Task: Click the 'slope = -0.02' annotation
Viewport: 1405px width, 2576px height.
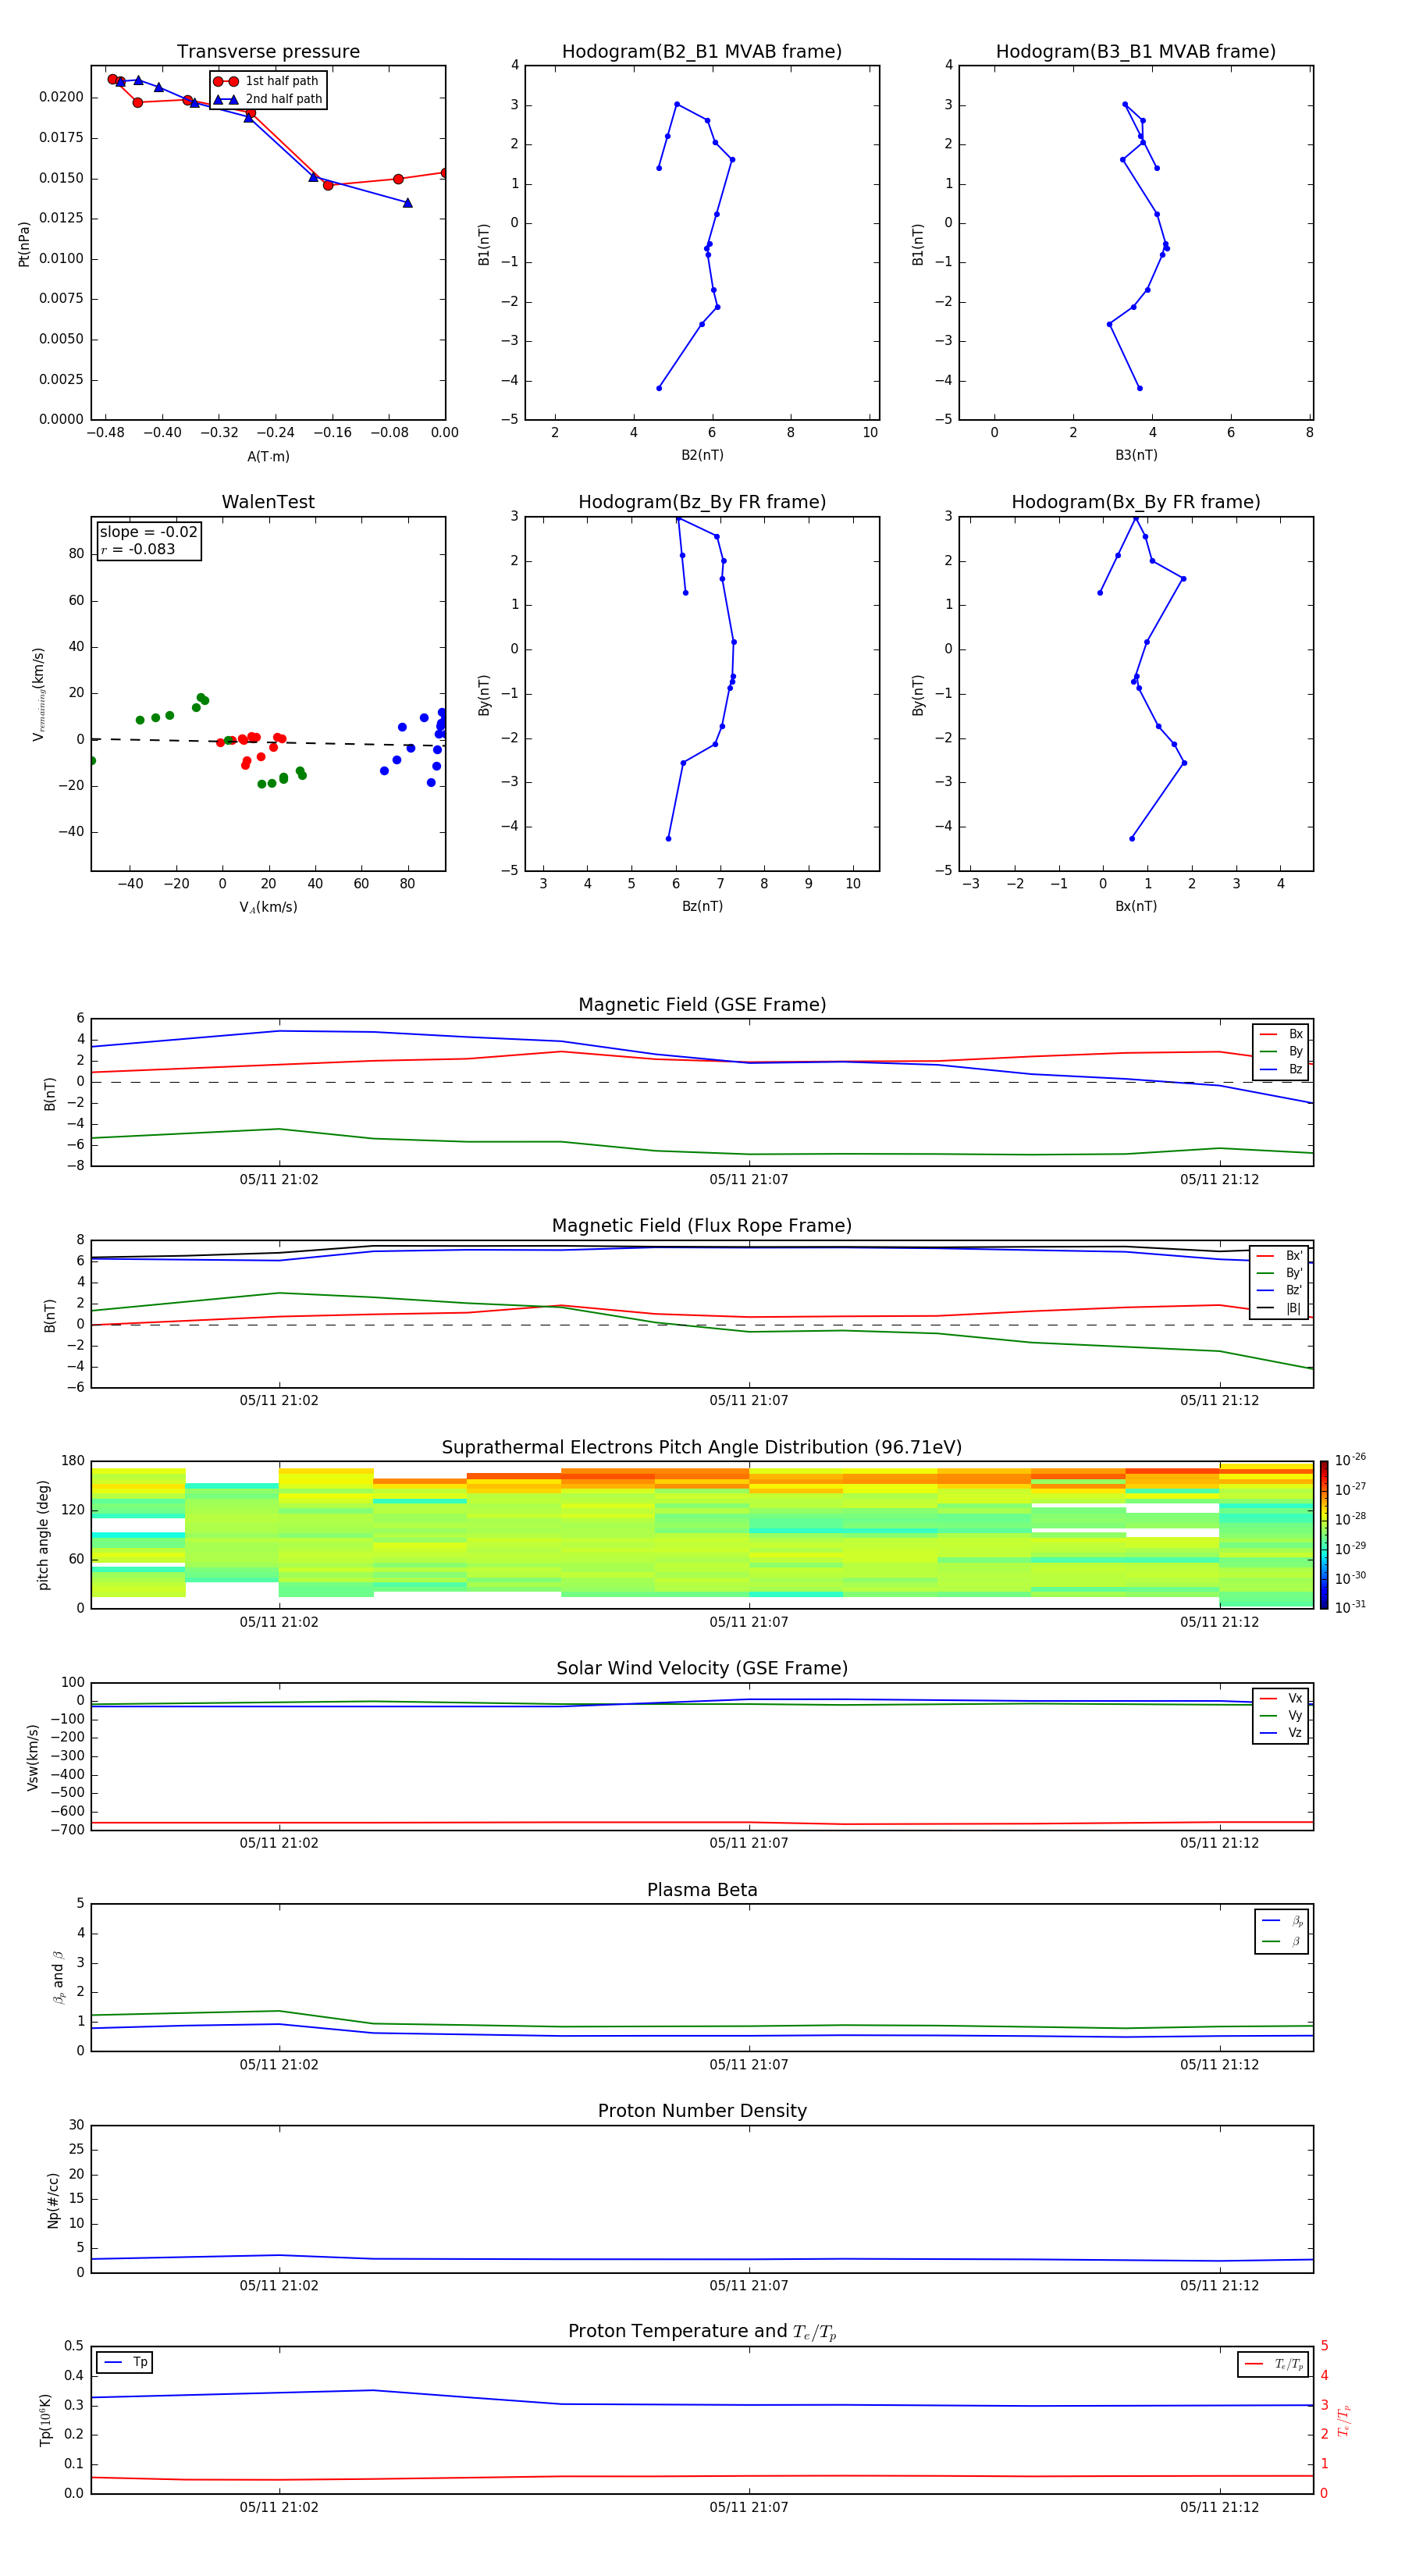Action: tap(148, 532)
